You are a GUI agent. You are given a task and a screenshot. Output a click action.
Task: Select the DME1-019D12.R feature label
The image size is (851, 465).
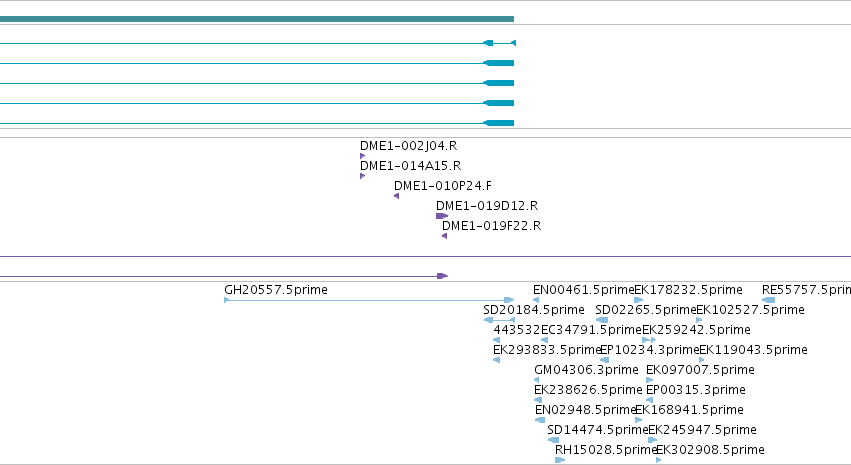pyautogui.click(x=487, y=206)
